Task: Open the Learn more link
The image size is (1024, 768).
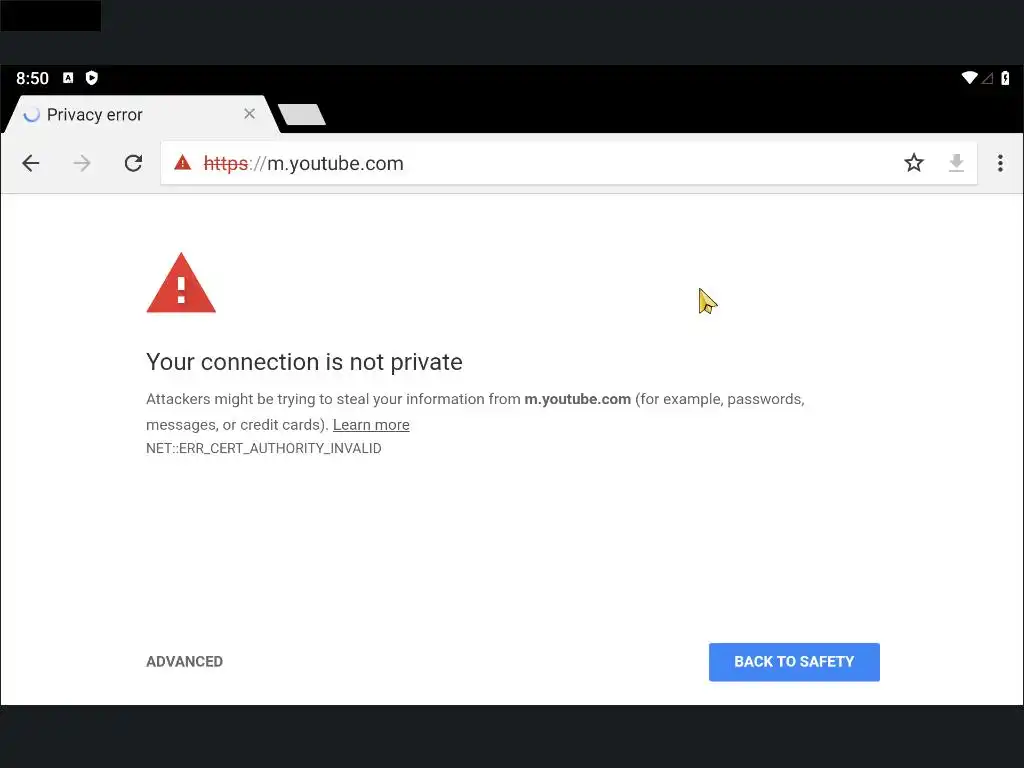Action: [371, 425]
